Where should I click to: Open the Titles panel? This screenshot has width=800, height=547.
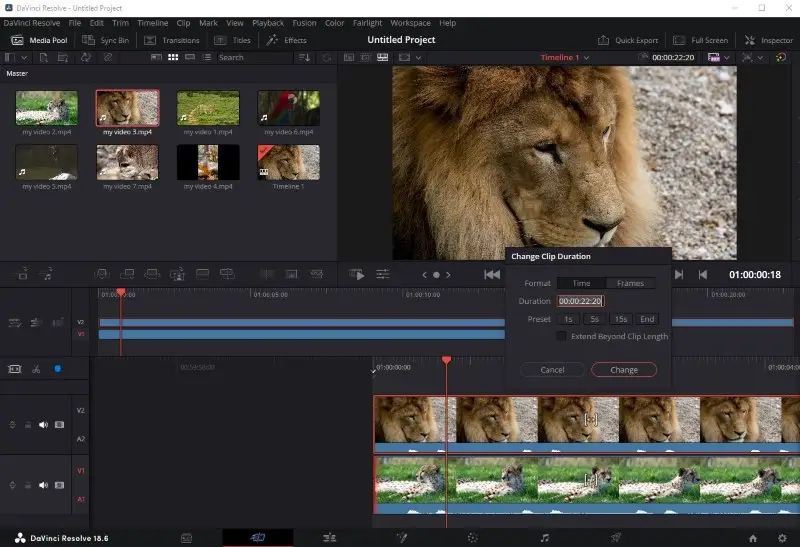point(233,40)
